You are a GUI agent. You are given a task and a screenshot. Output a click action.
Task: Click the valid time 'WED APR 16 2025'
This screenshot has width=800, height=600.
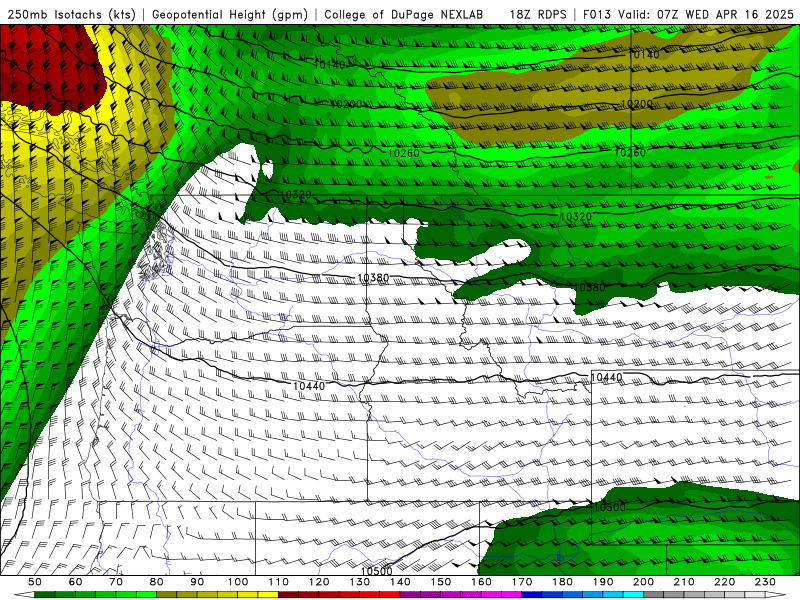[739, 14]
